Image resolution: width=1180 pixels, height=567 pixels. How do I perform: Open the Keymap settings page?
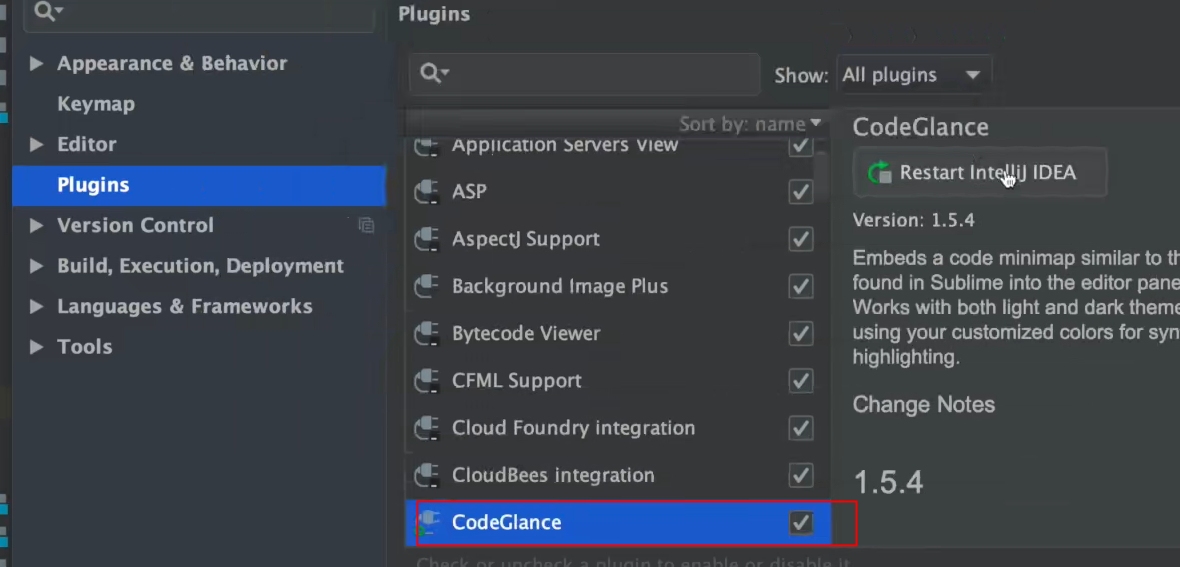click(x=96, y=104)
